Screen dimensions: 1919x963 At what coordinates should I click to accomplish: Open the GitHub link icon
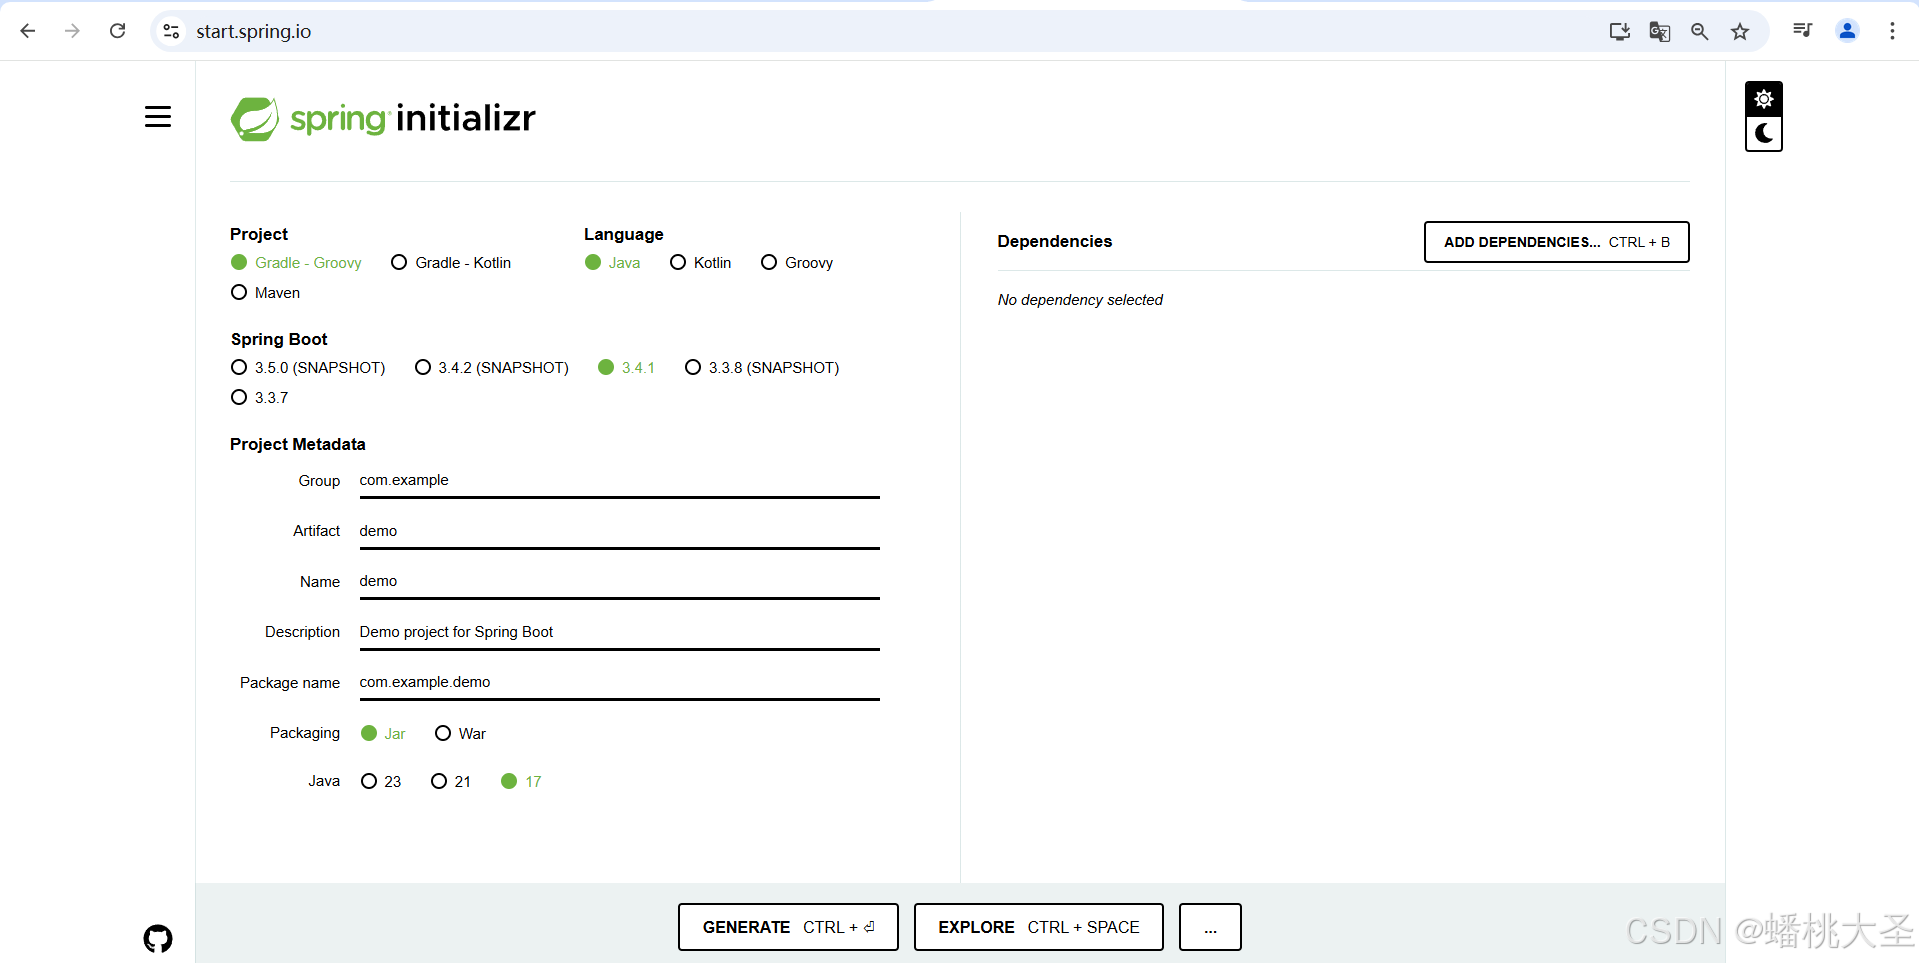pos(158,939)
